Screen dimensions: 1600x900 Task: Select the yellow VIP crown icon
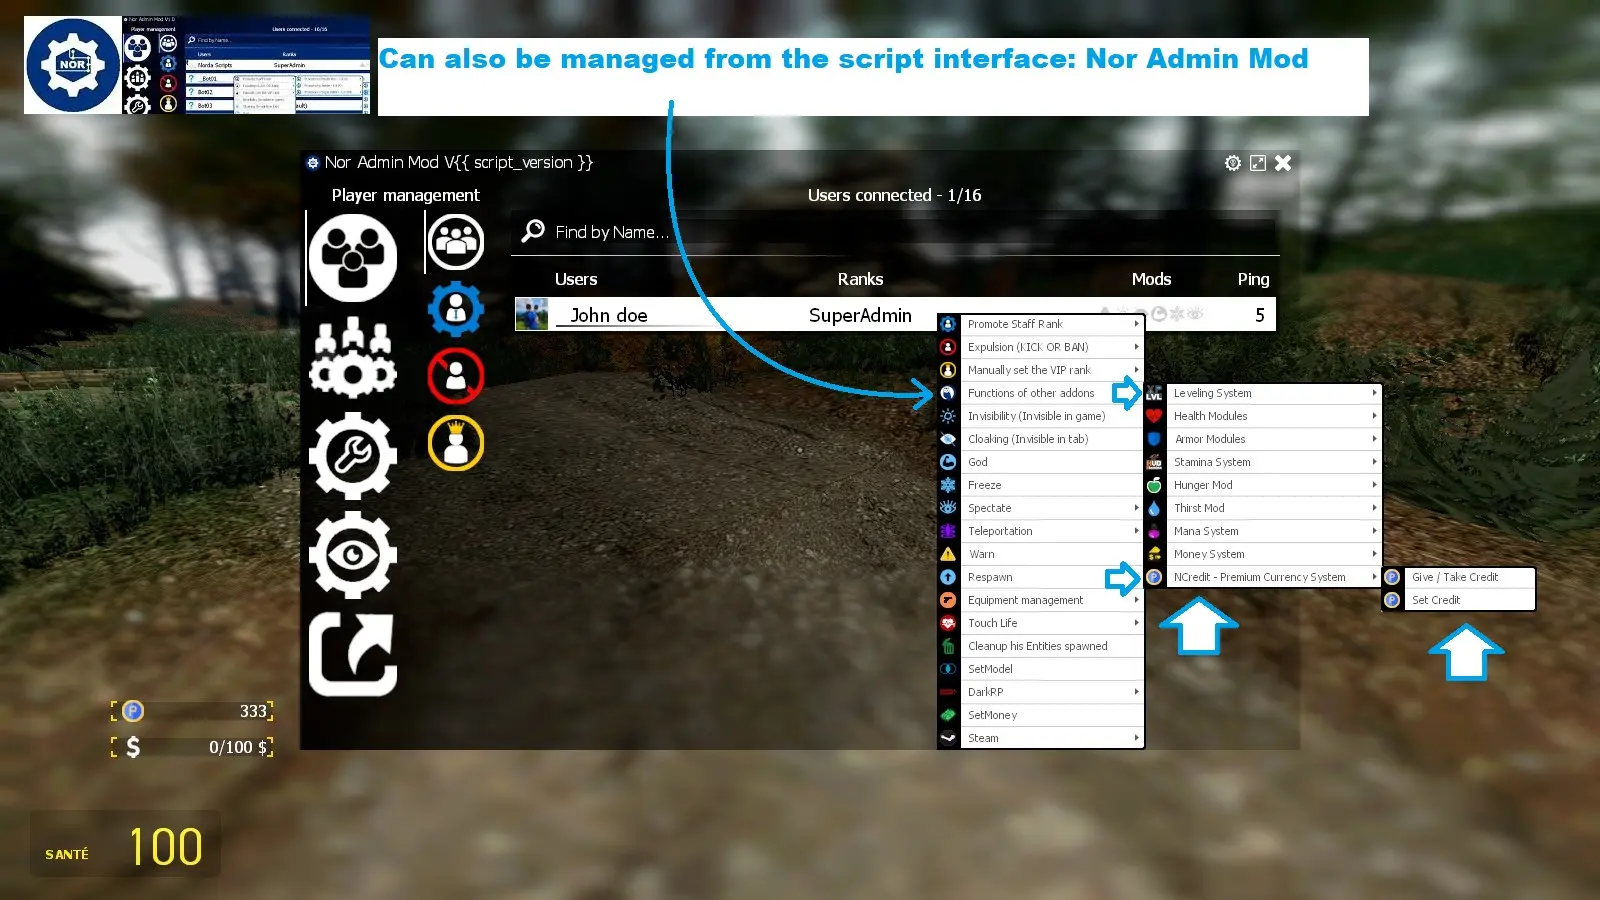click(456, 443)
